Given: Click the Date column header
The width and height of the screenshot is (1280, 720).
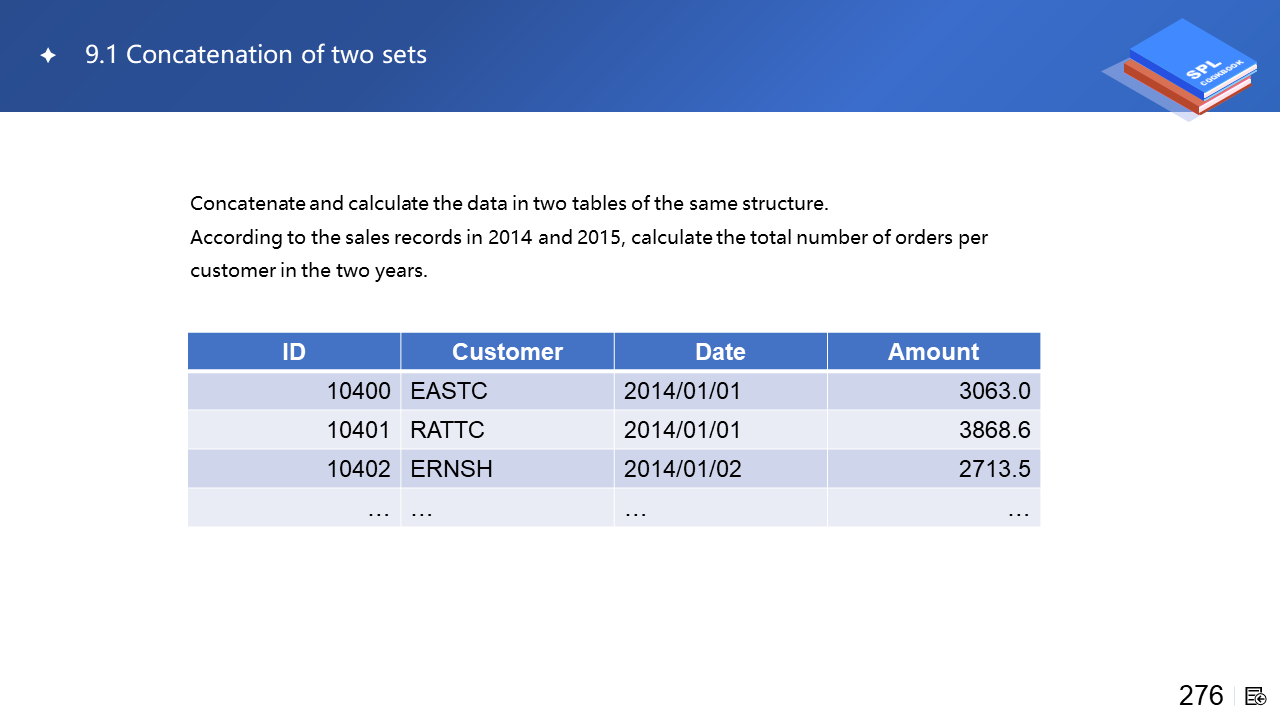Looking at the screenshot, I should [x=720, y=352].
